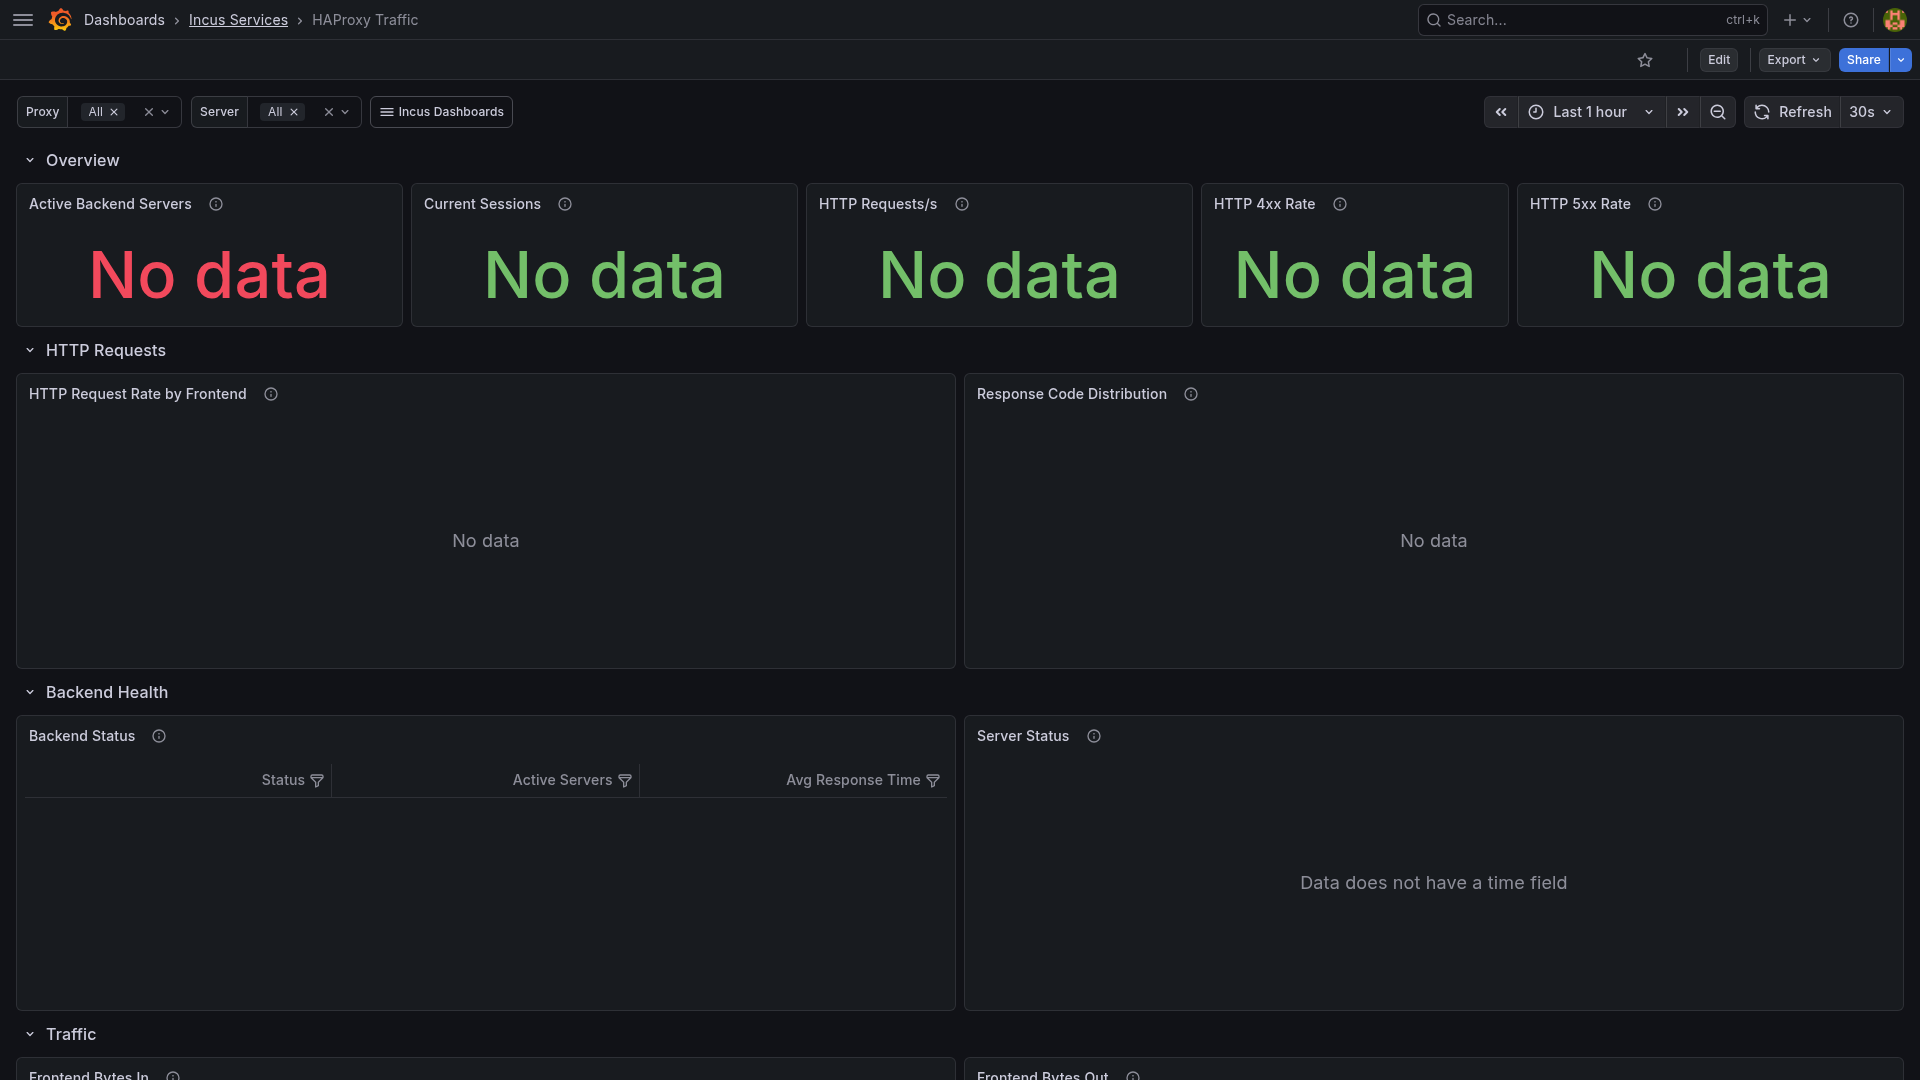Sort by the Status column header

pyautogui.click(x=283, y=780)
